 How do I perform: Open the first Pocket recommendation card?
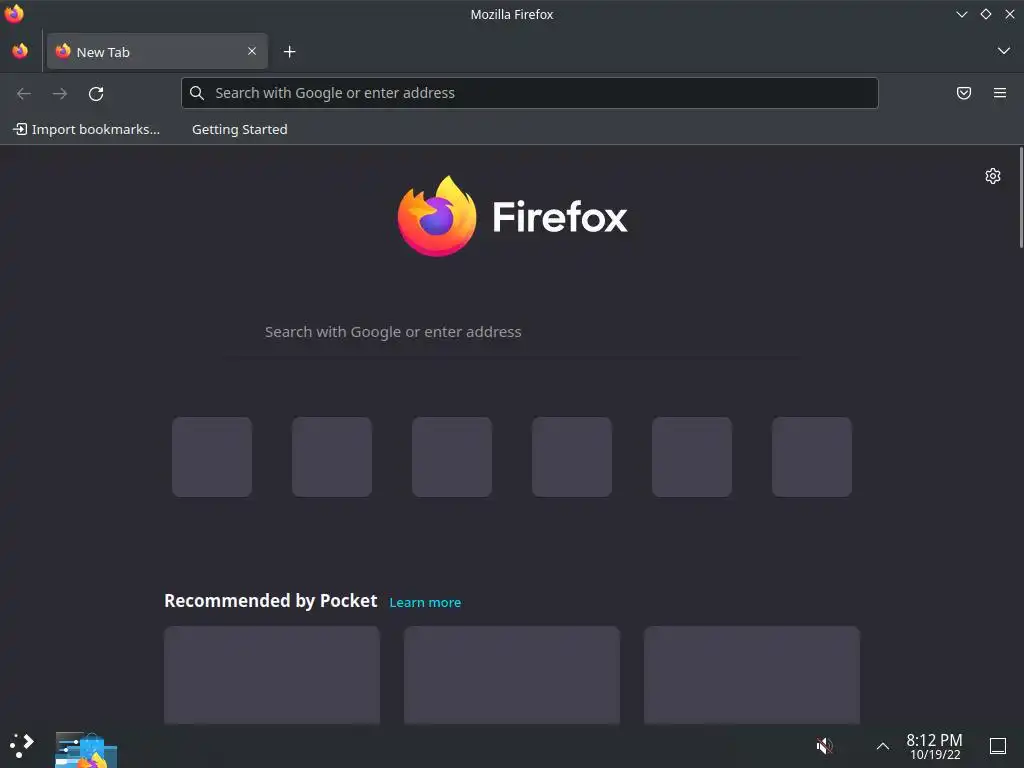pyautogui.click(x=272, y=675)
